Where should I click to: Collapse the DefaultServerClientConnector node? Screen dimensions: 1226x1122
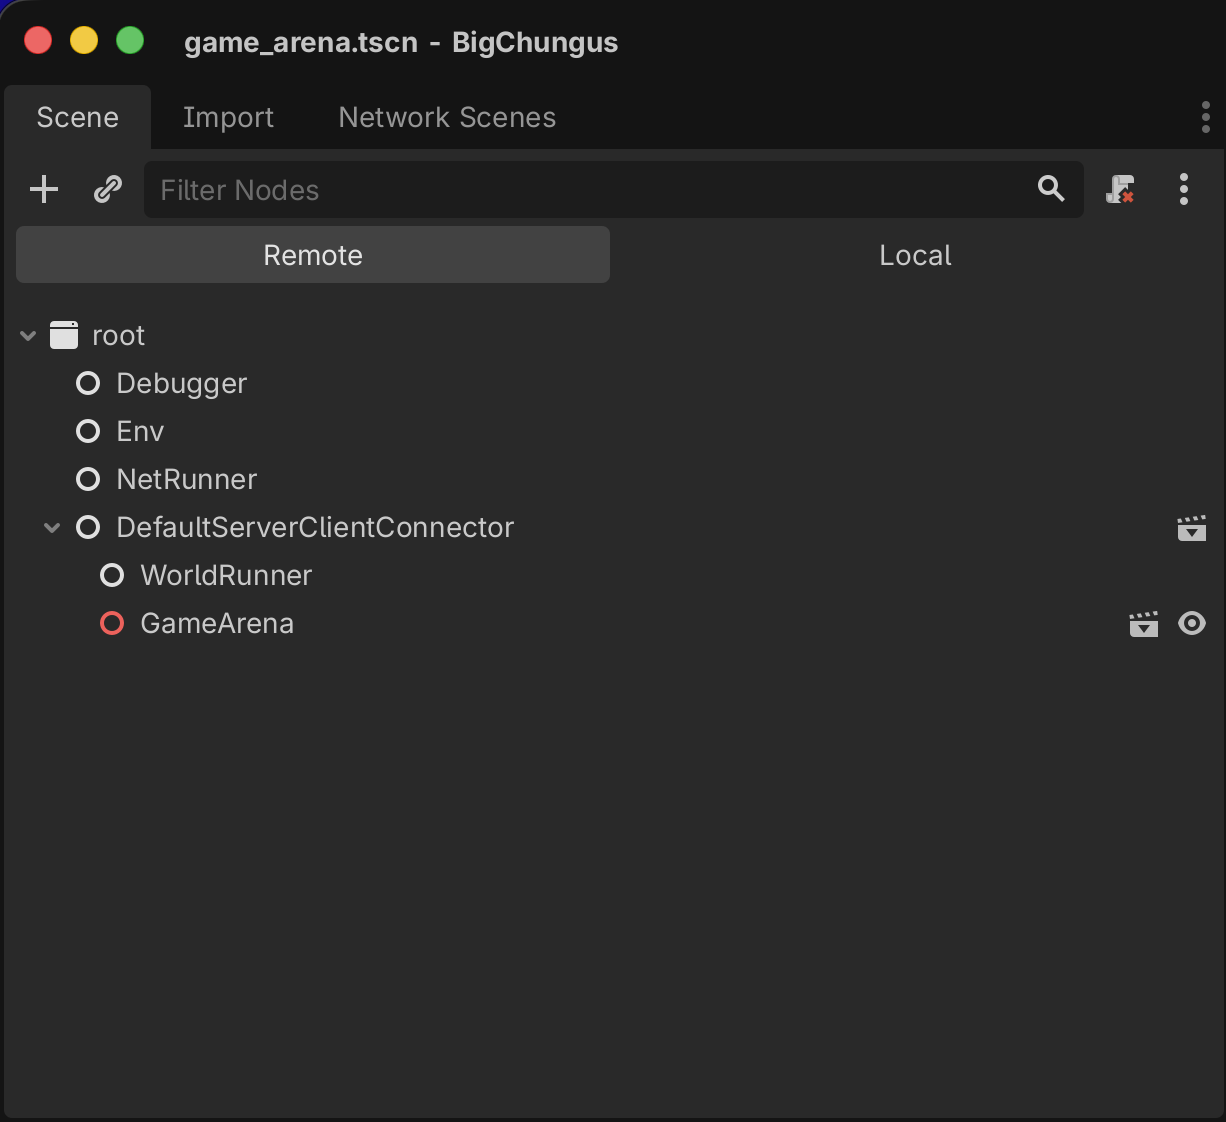coord(51,527)
